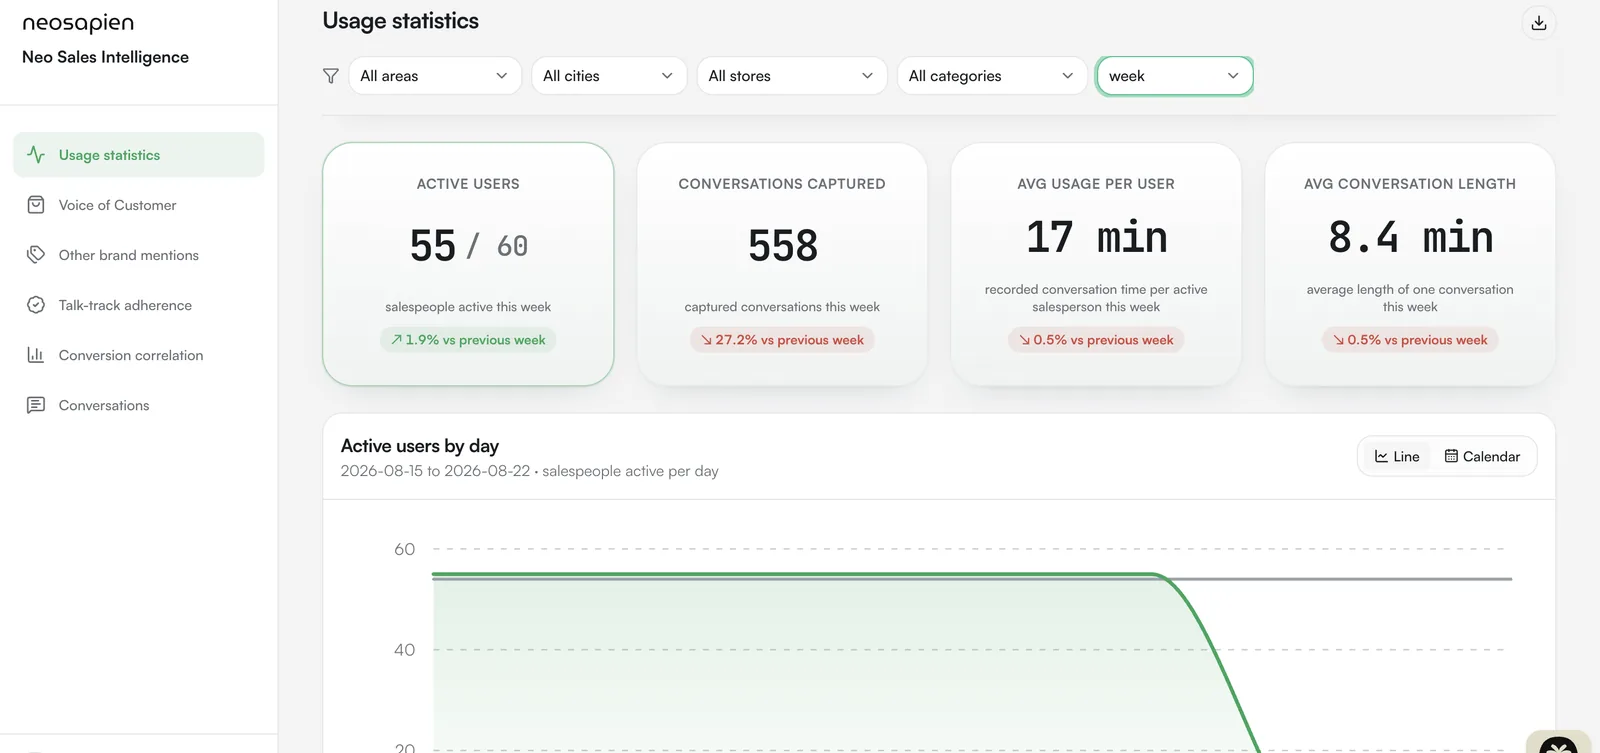Select the Avg Usage Per User card
The image size is (1600, 753).
click(x=1096, y=264)
